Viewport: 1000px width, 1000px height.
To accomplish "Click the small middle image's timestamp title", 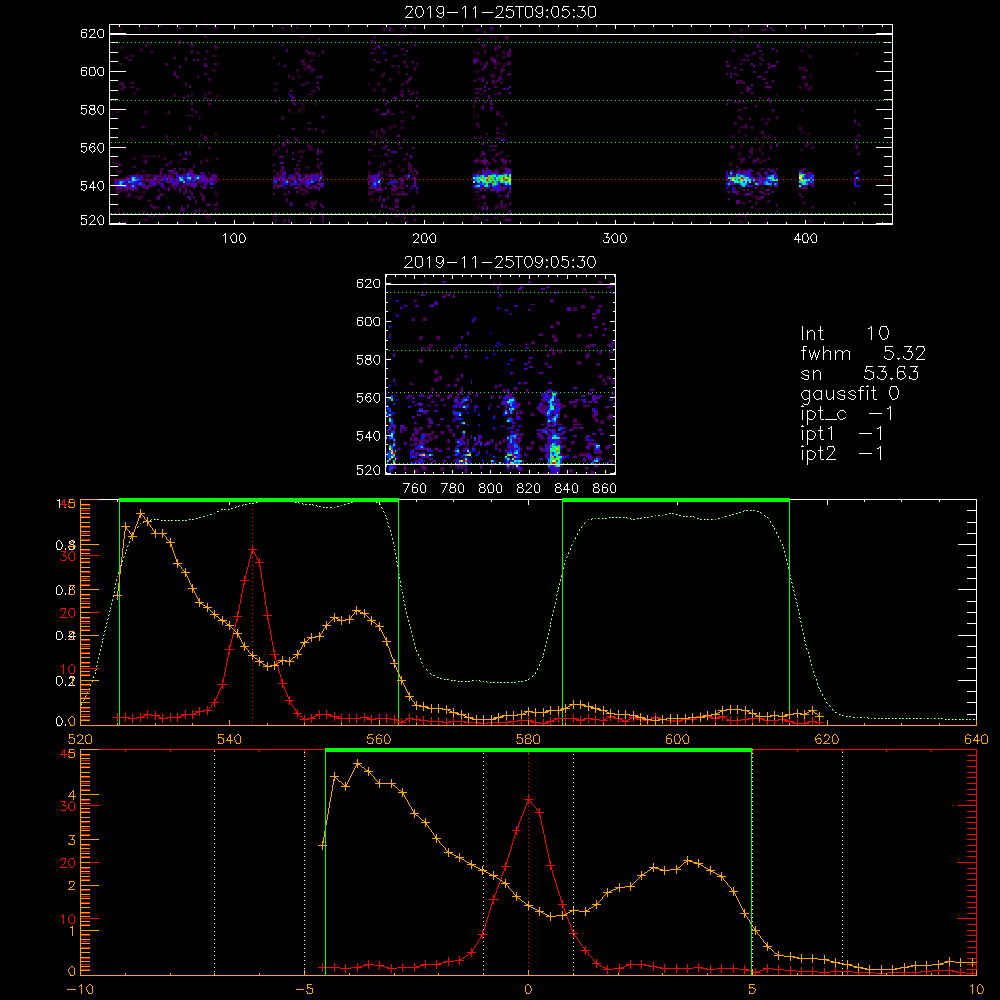I will pos(500,262).
